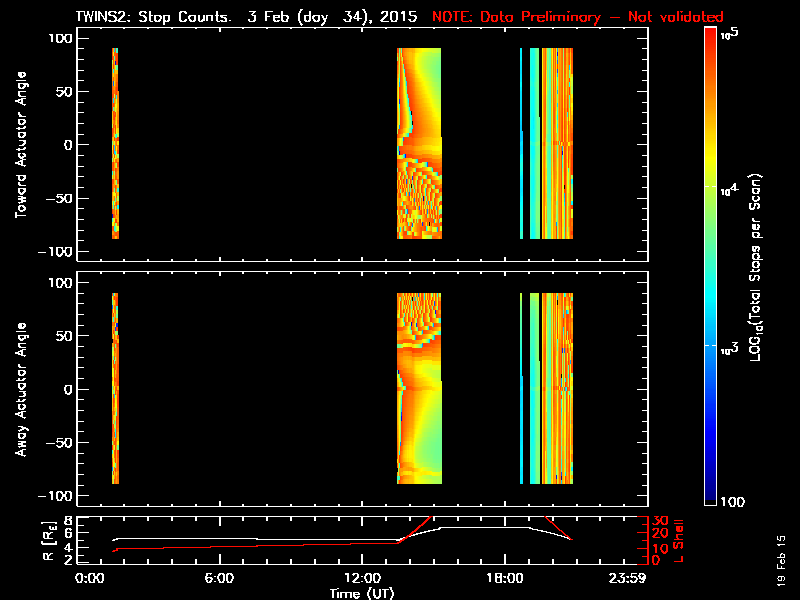The image size is (800, 600).
Task: Click the vertical rainbow color bar
Action: point(711,267)
